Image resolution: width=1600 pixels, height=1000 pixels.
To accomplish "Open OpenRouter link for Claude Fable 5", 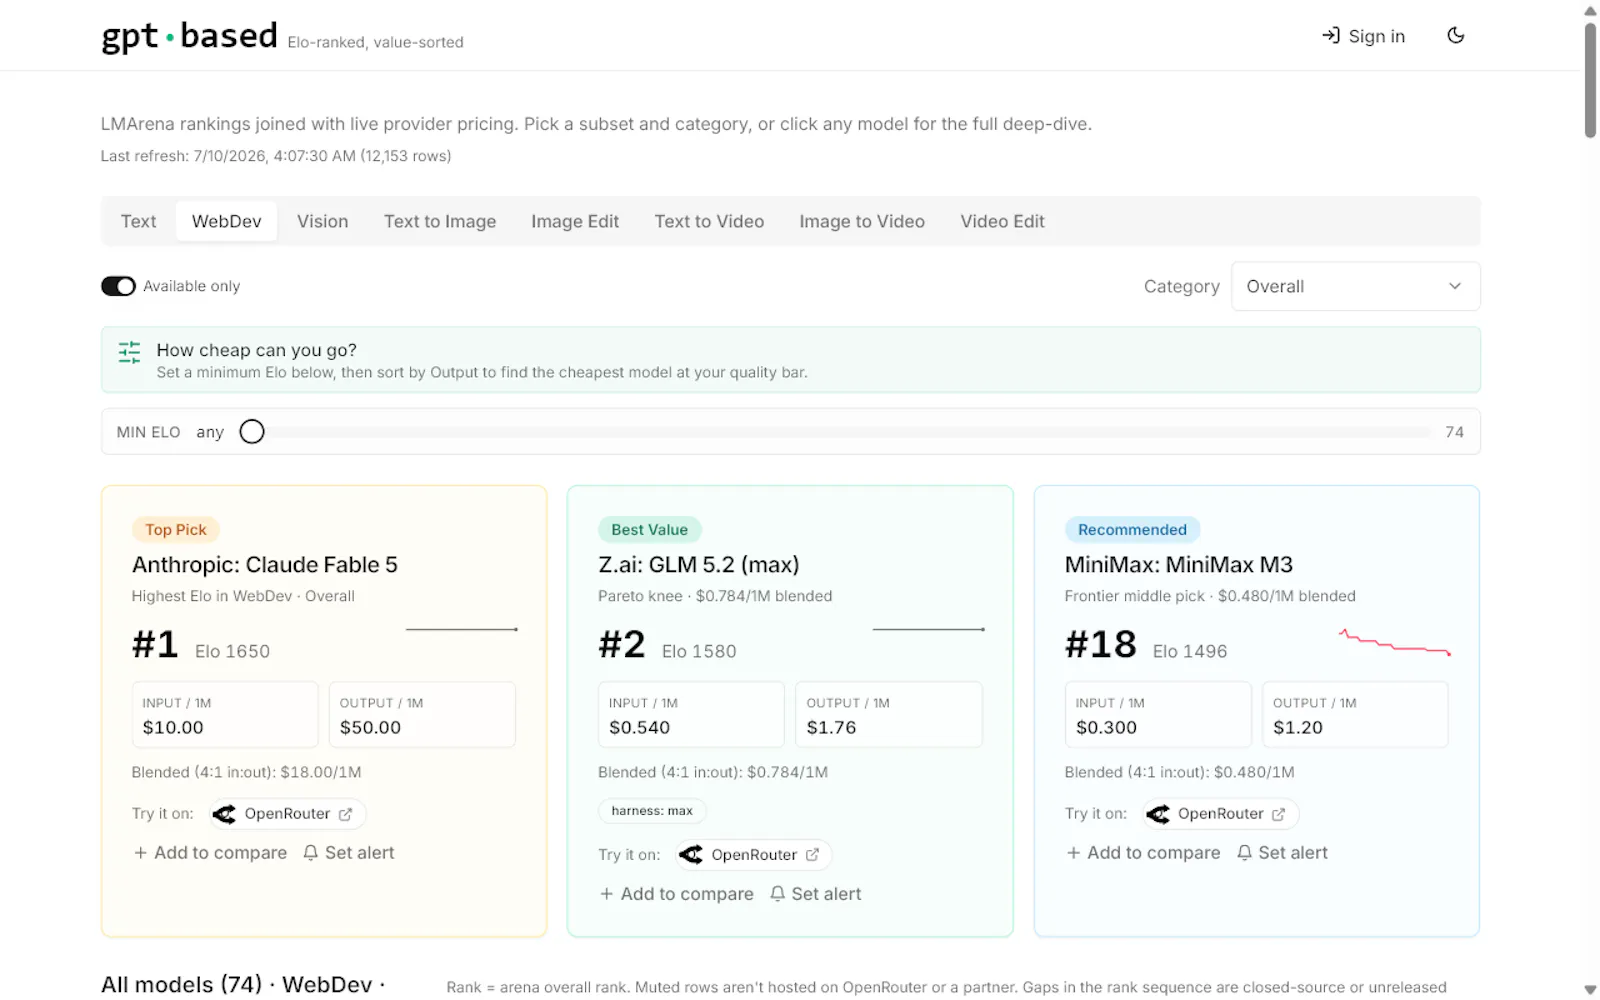I will (287, 814).
